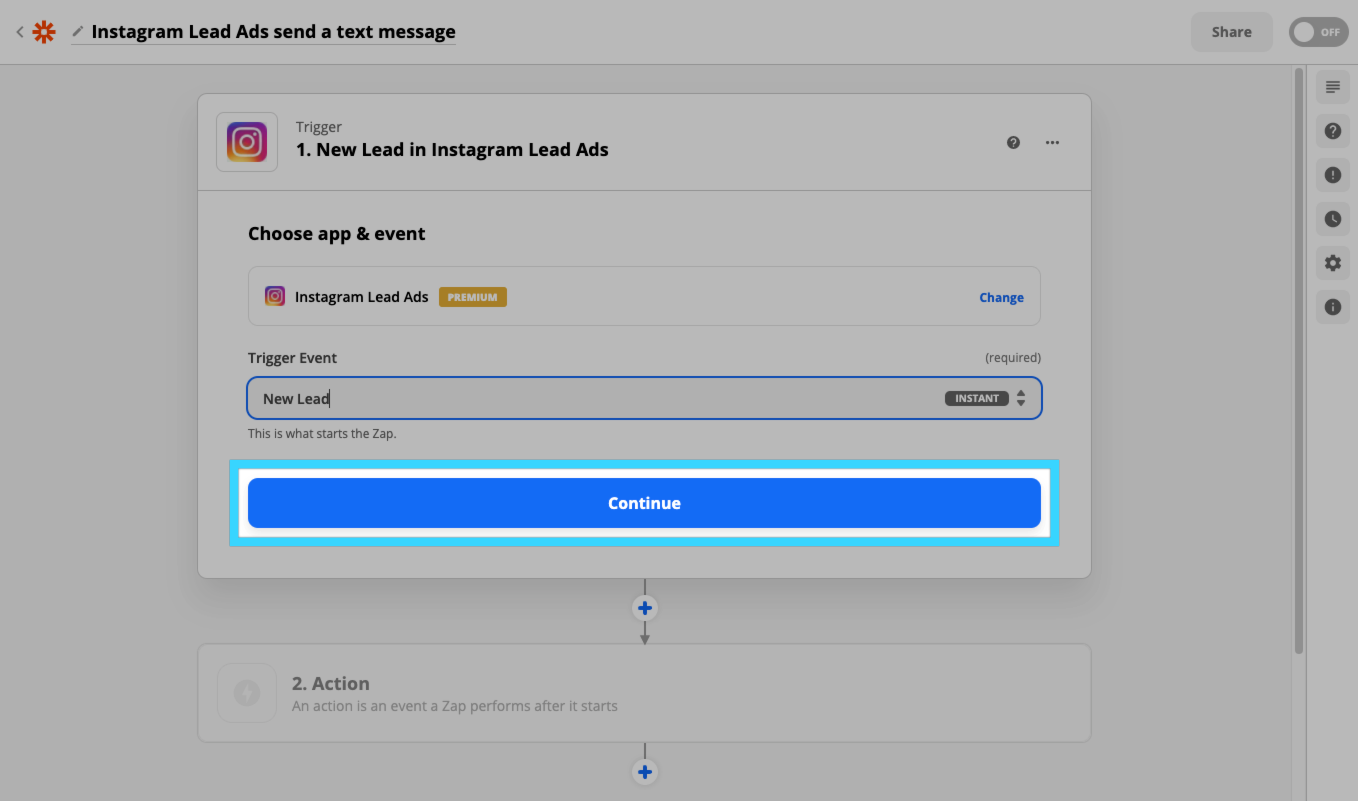Click the pencil icon to rename the Zap

tap(78, 32)
